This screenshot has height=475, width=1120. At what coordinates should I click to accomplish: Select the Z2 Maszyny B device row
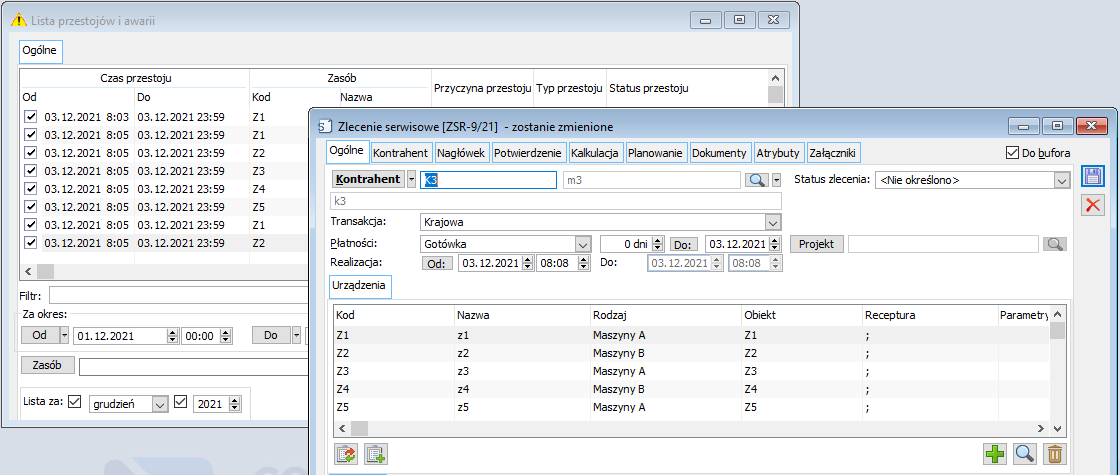point(691,353)
